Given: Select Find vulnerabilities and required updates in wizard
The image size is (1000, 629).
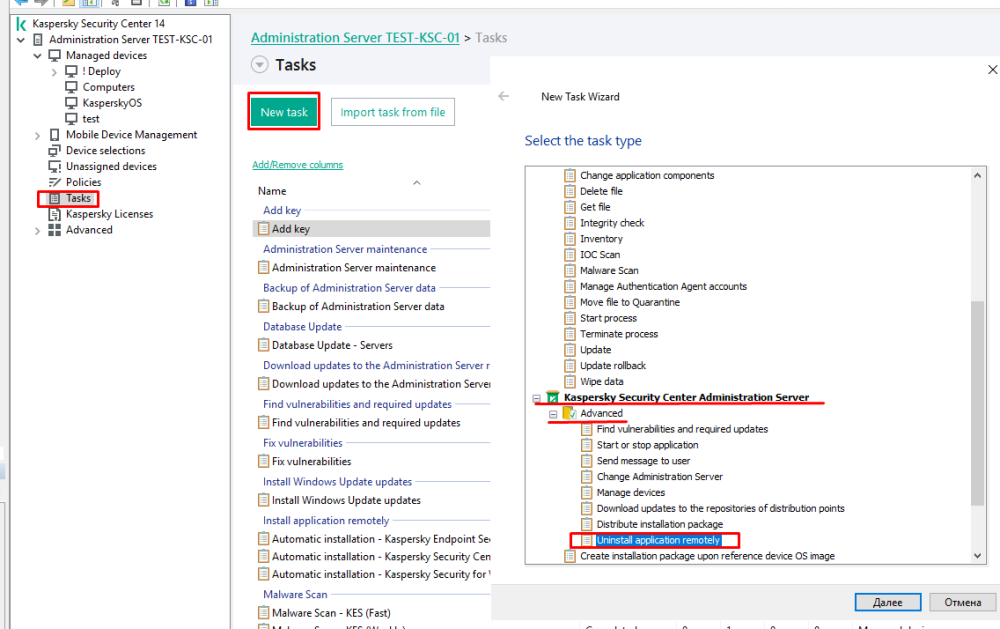Looking at the screenshot, I should pyautogui.click(x=682, y=429).
